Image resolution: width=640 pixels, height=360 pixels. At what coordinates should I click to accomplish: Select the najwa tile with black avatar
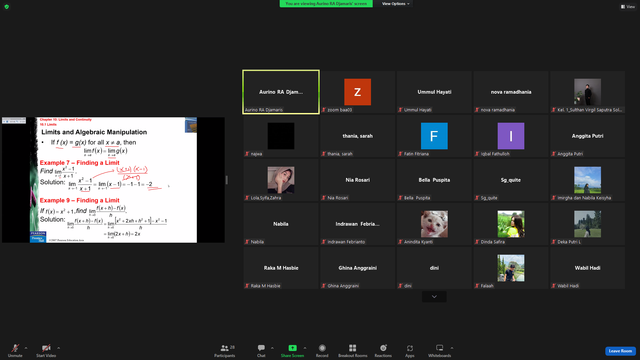click(281, 136)
